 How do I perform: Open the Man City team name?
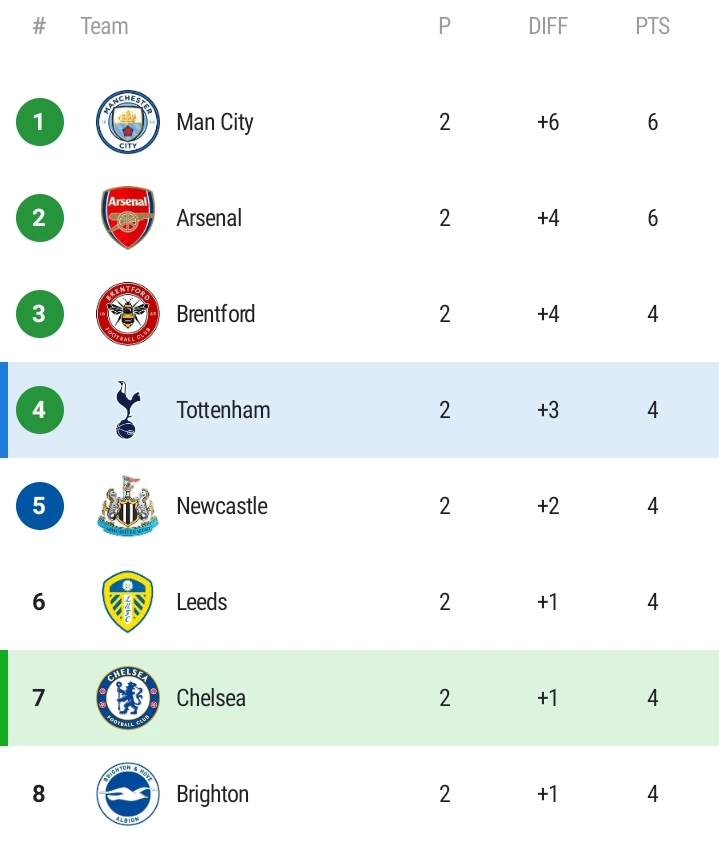point(215,122)
